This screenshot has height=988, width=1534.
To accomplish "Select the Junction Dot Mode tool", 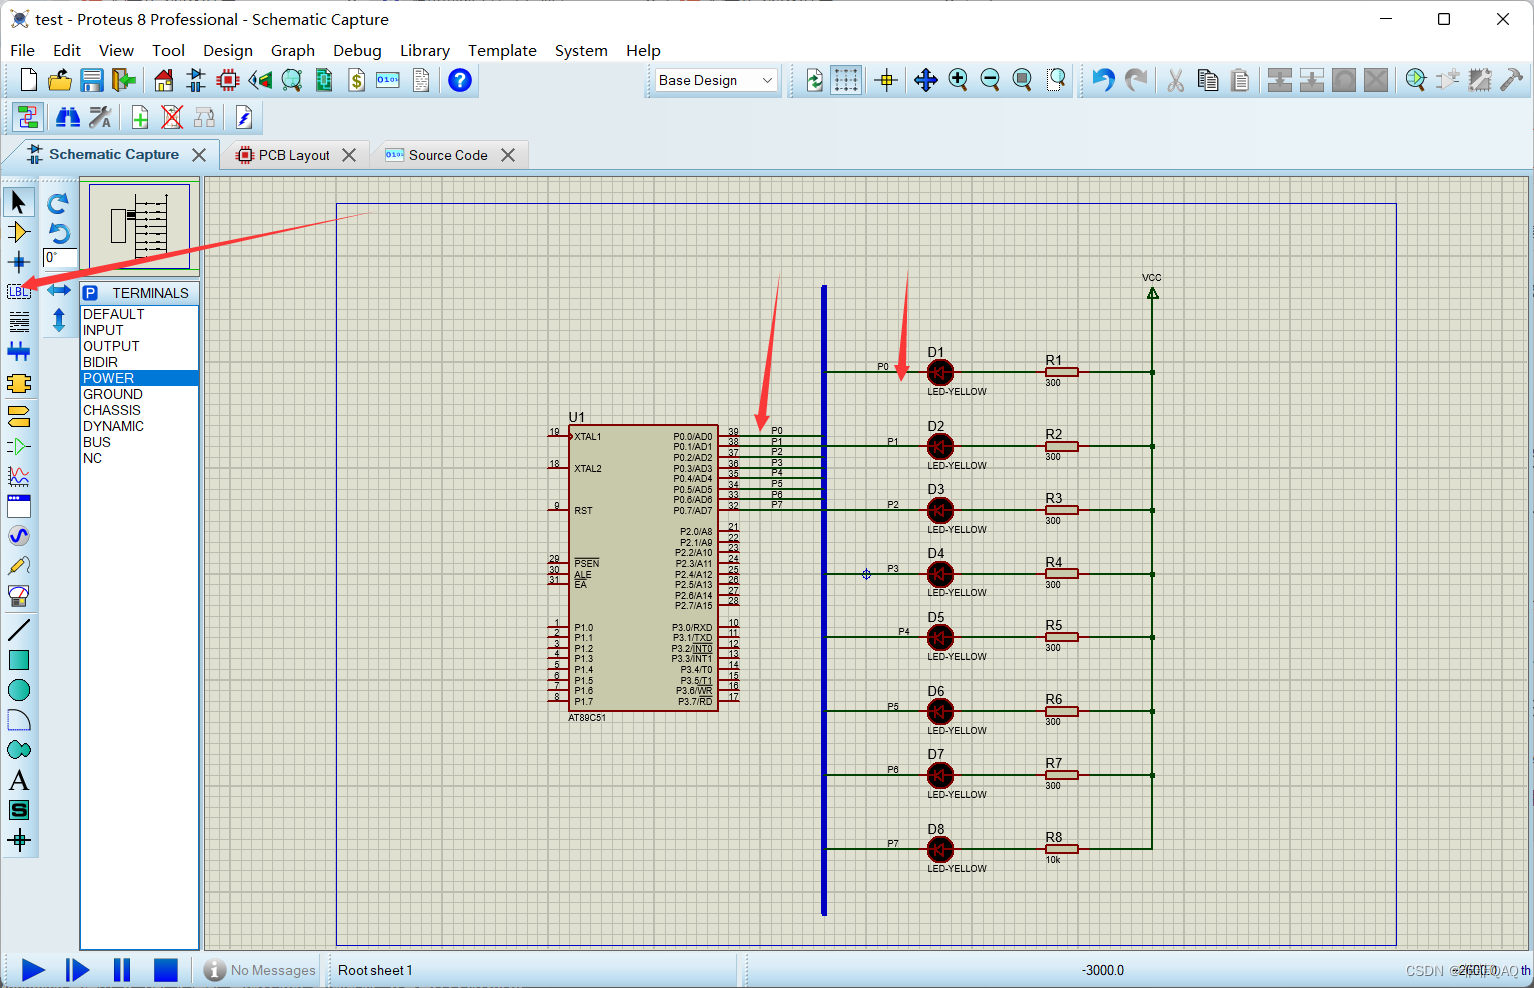I will (x=18, y=262).
